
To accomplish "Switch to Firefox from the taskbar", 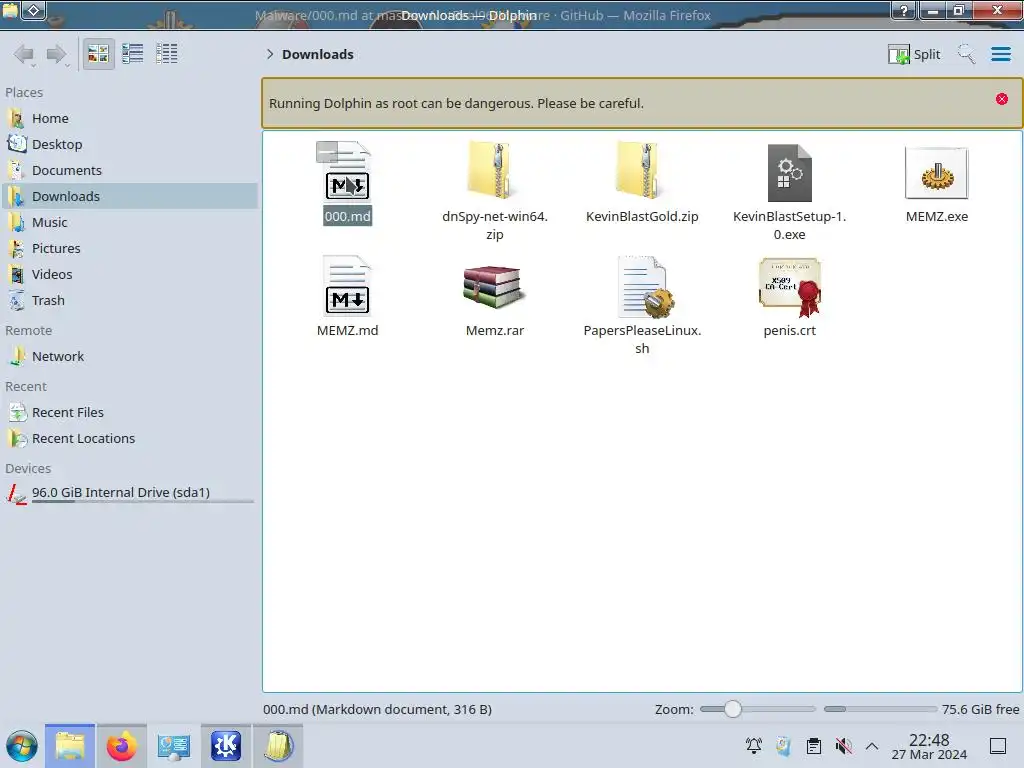I will (121, 746).
